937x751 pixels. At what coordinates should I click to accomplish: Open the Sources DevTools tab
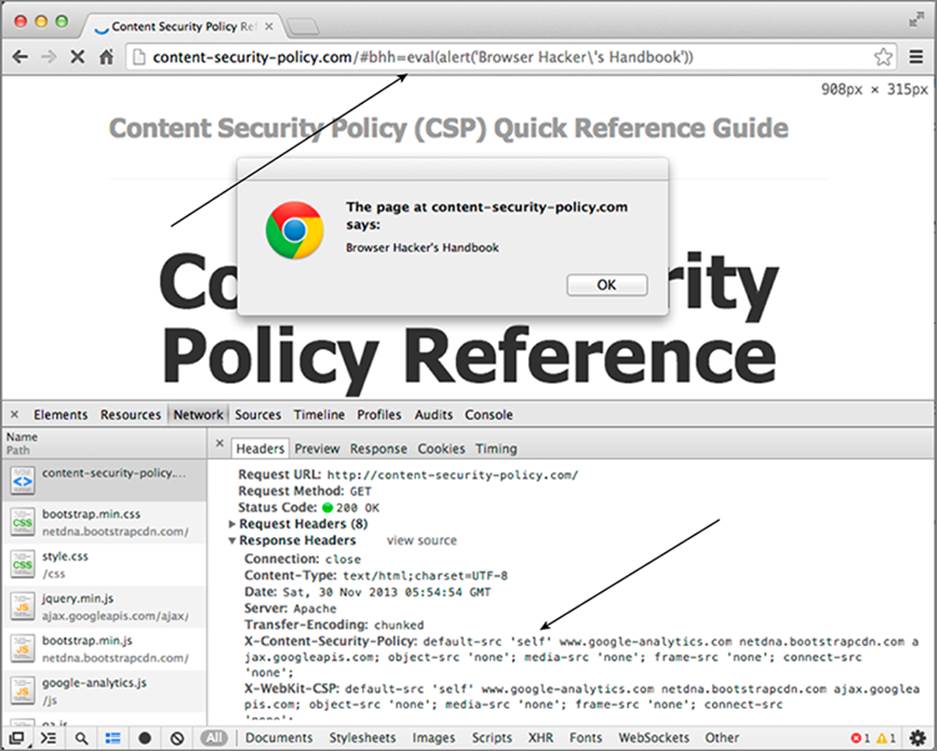coord(258,415)
